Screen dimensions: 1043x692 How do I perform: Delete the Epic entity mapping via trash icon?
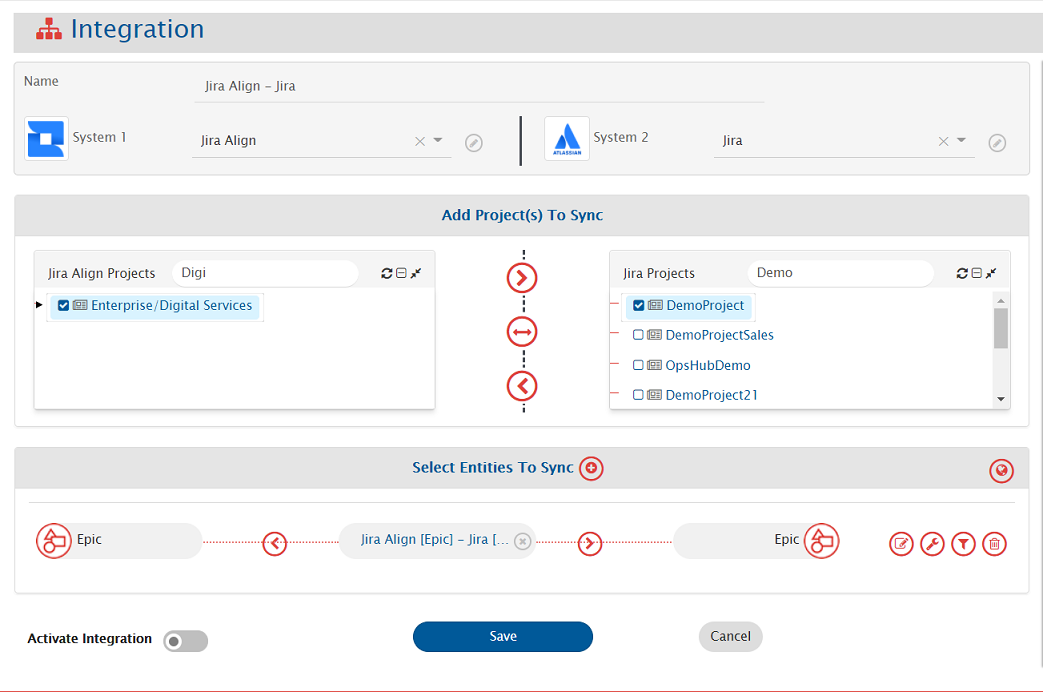(994, 544)
